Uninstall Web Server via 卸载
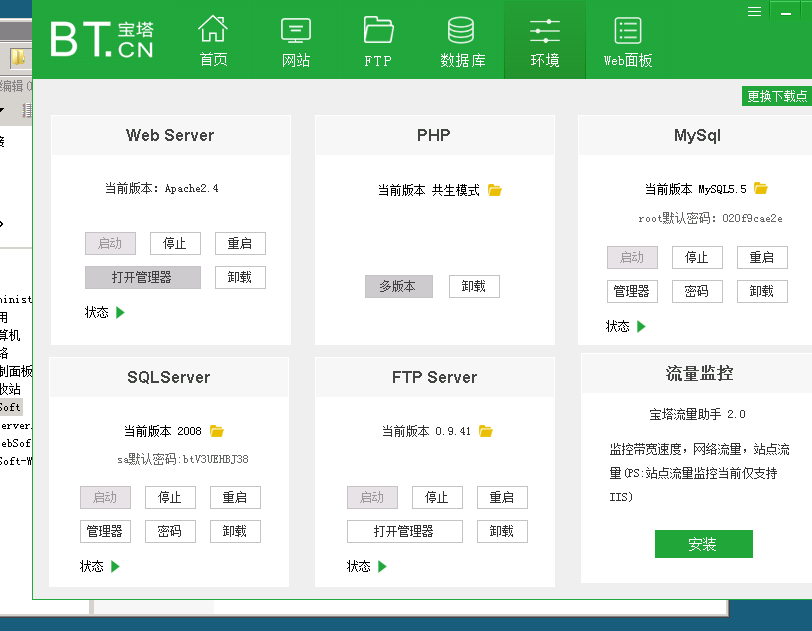 tap(240, 277)
